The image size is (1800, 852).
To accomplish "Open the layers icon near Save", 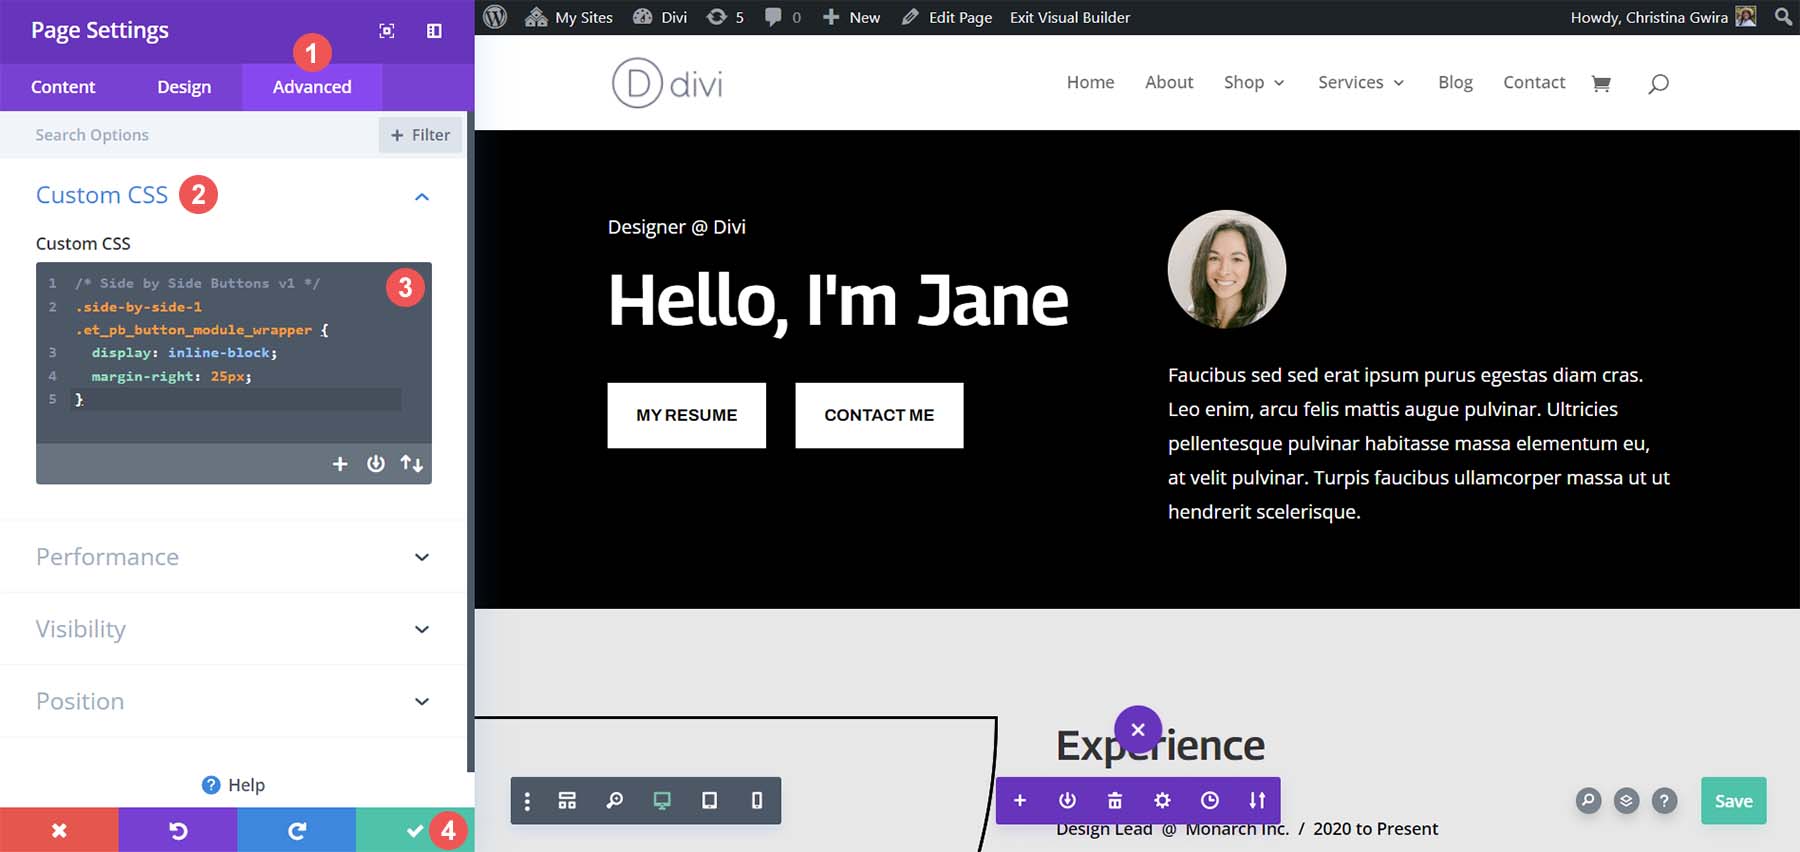I will pos(1626,801).
